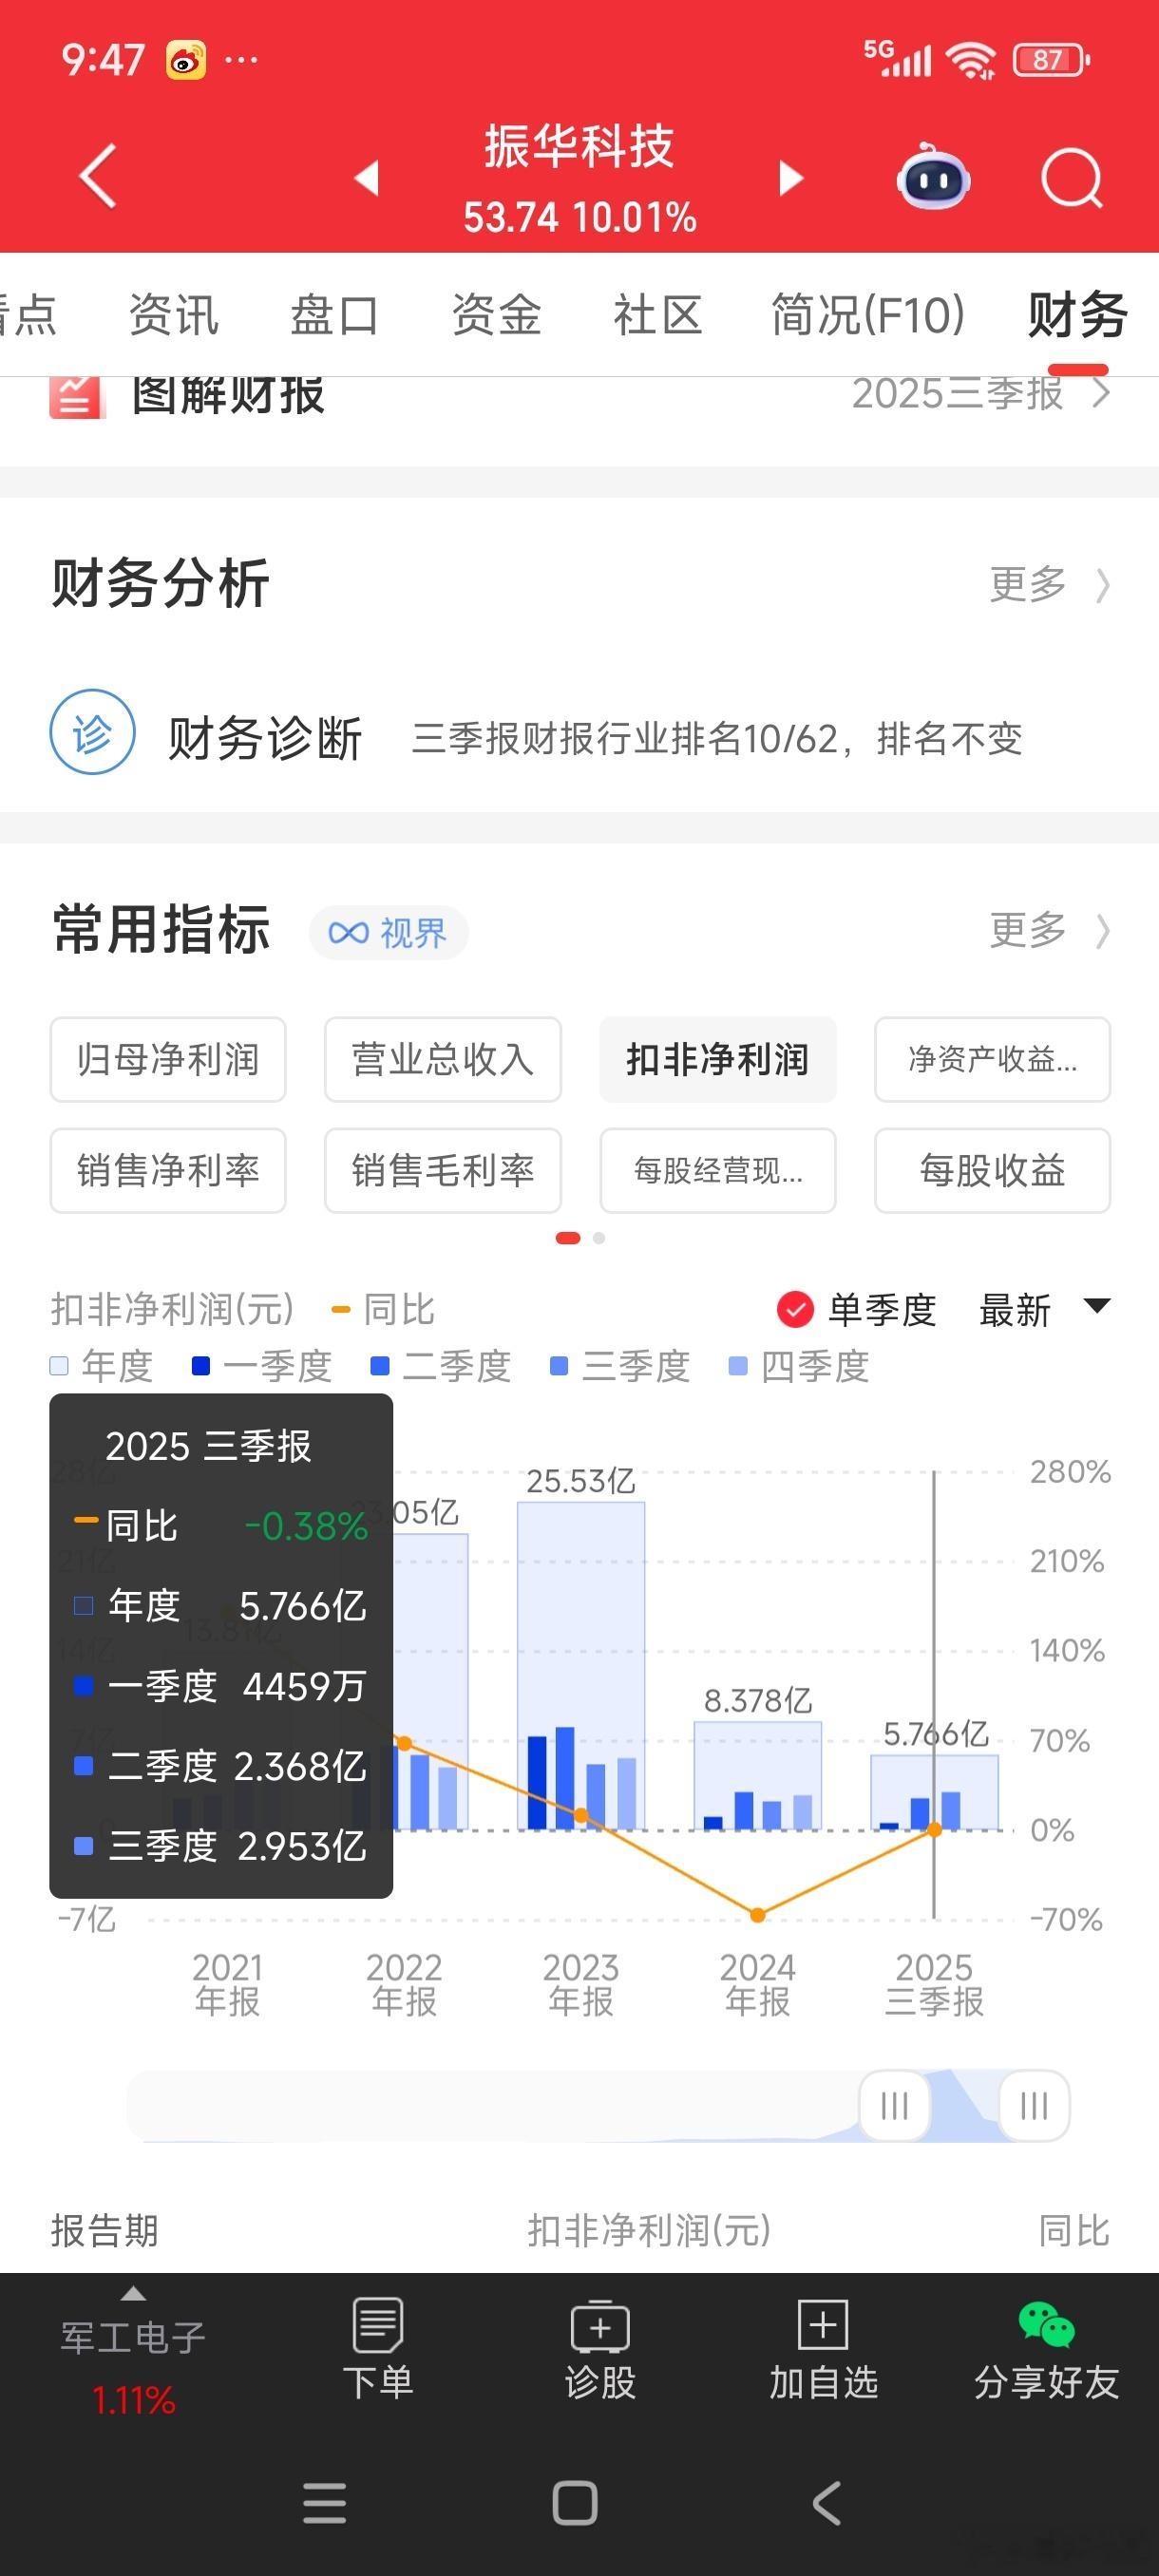
Task: Open the 视界 infinity badge
Action: [388, 933]
